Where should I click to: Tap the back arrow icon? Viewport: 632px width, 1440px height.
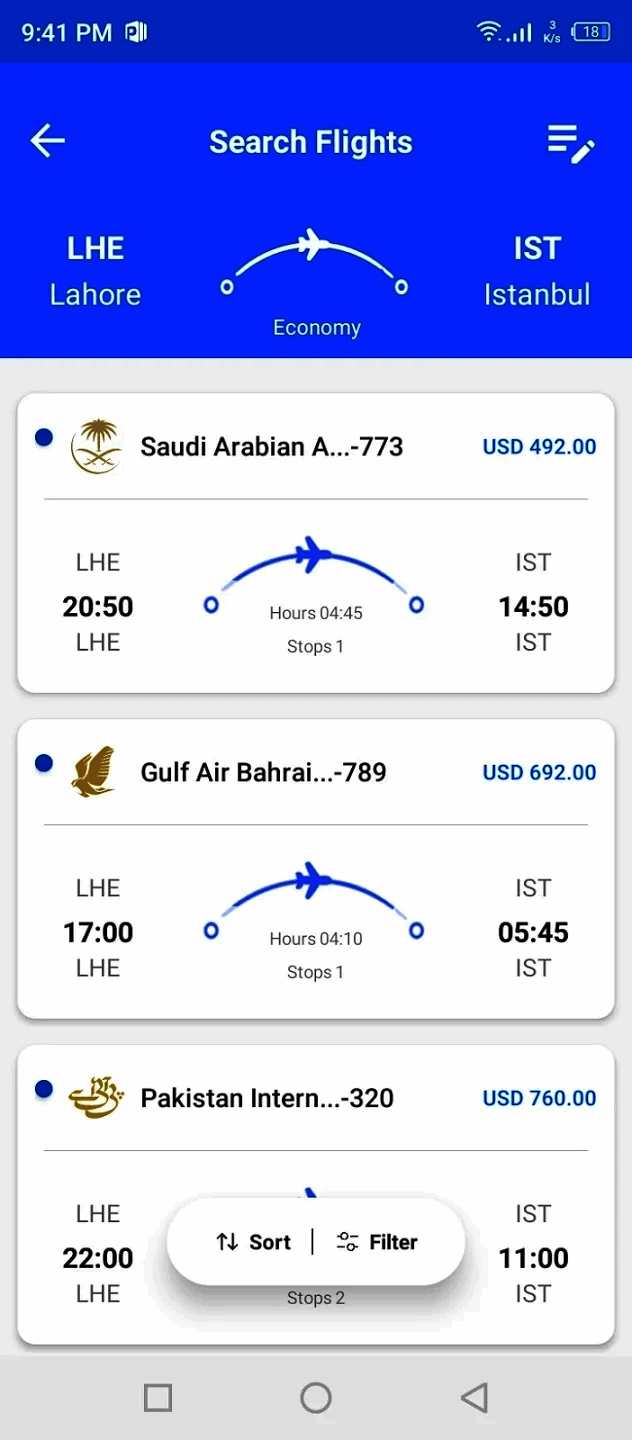coord(47,141)
